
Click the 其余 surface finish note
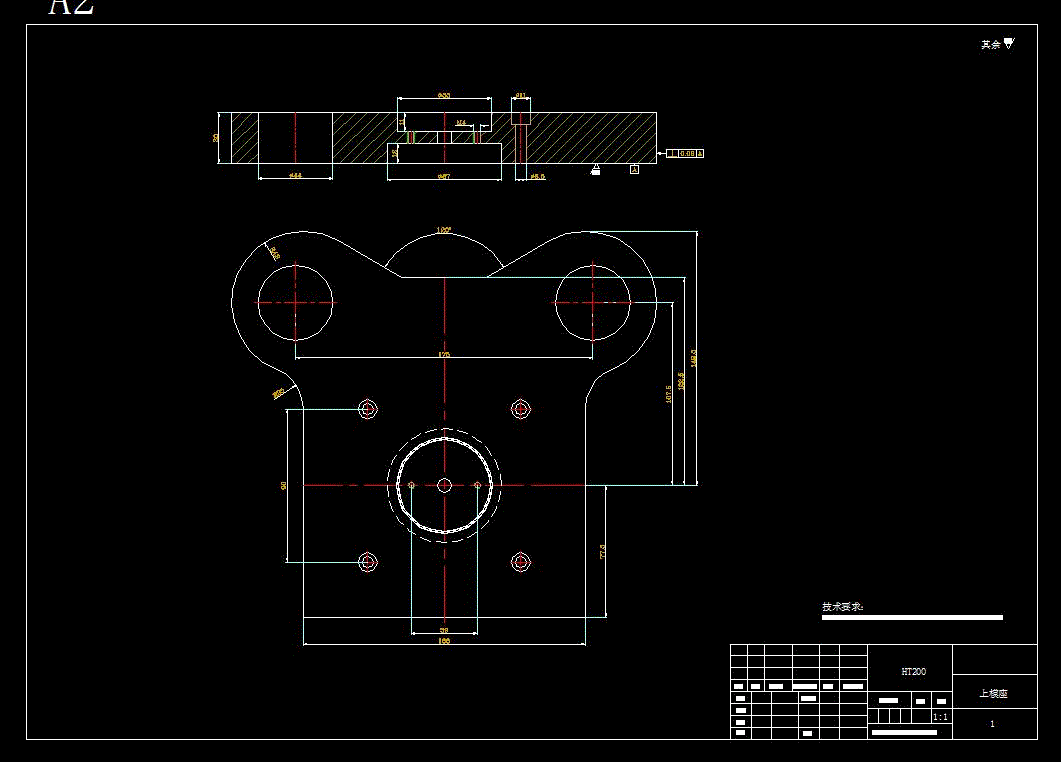point(991,45)
